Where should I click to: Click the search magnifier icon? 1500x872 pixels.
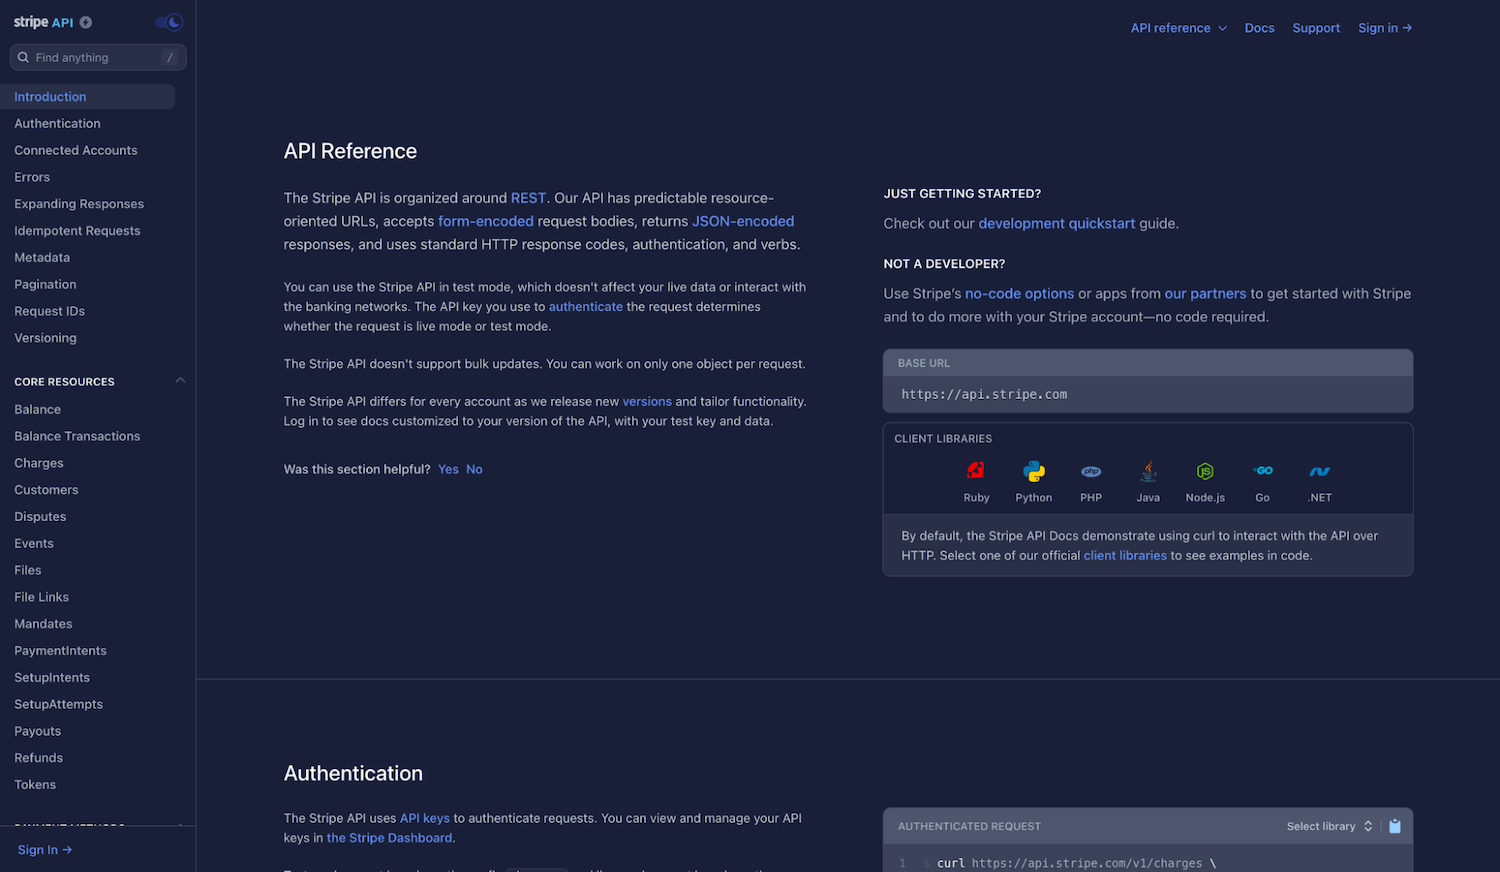[x=23, y=57]
